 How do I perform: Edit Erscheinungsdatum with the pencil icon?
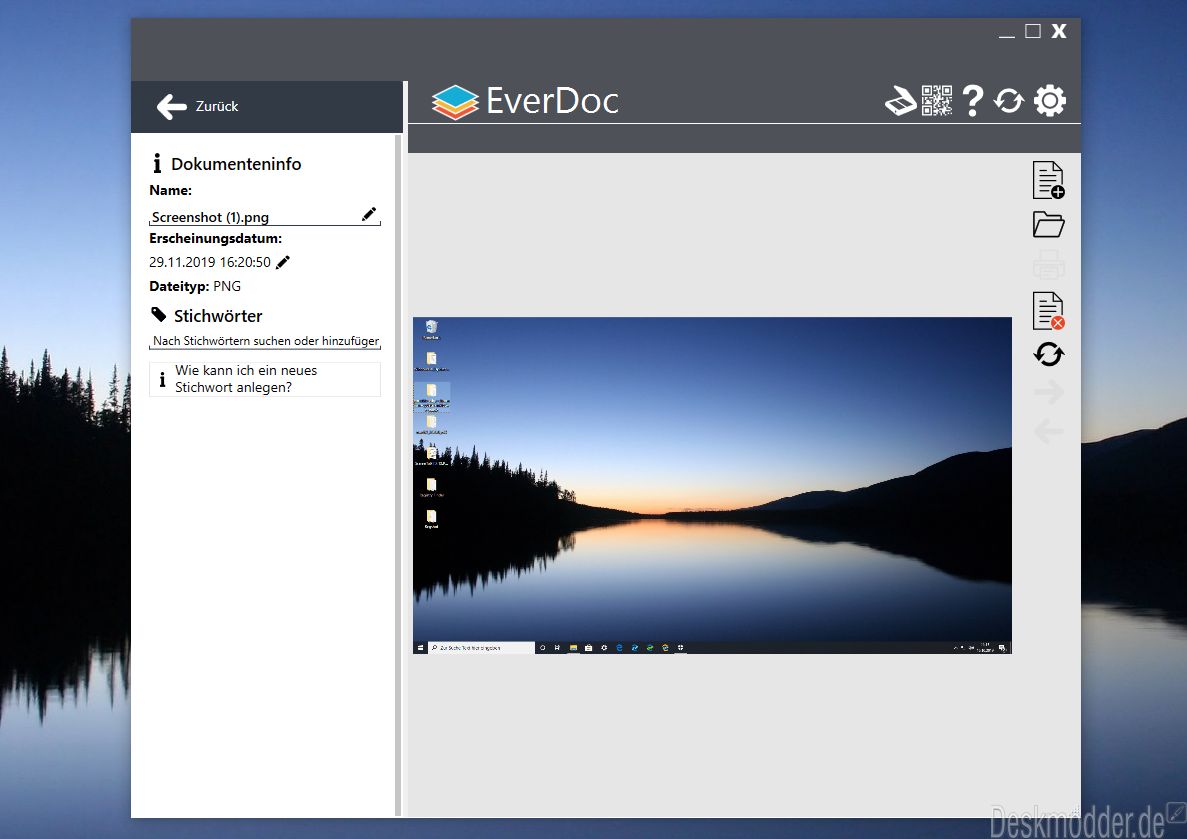283,262
